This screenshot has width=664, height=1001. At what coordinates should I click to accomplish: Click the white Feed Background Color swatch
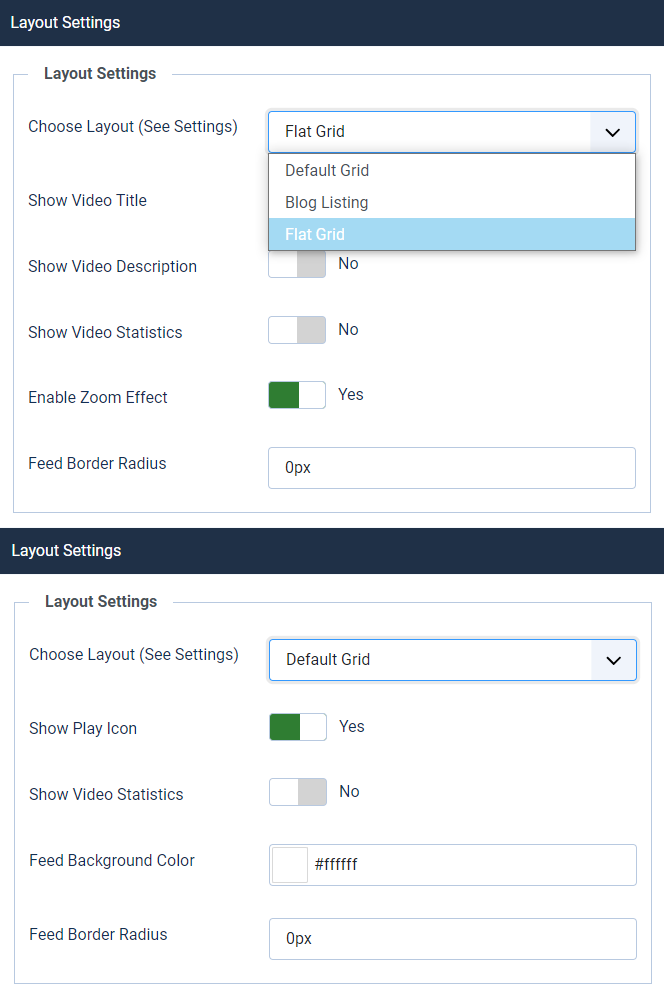(290, 865)
